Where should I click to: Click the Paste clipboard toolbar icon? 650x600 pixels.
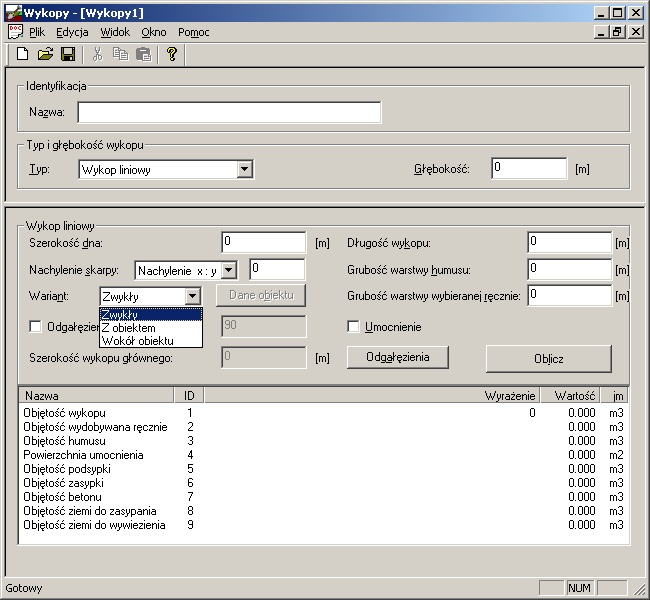coord(143,54)
